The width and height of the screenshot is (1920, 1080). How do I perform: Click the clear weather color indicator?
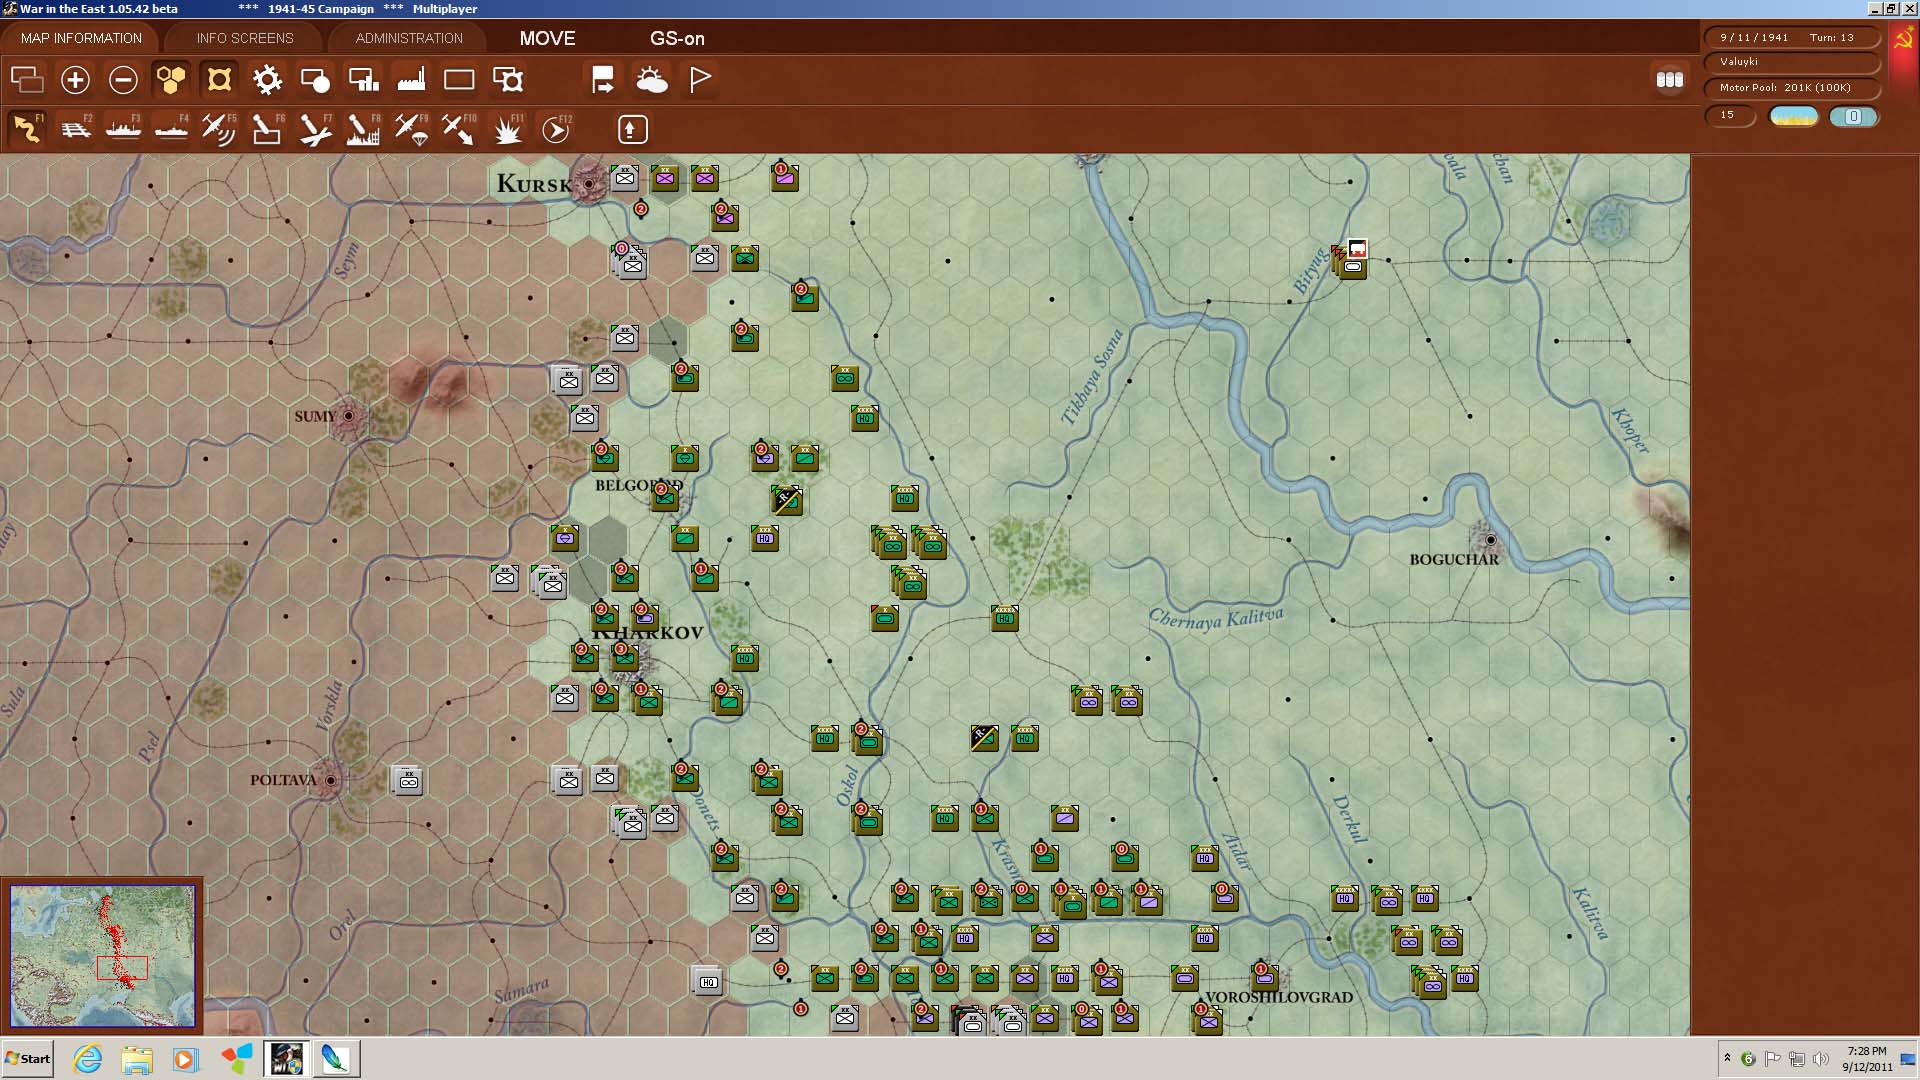tap(1793, 116)
